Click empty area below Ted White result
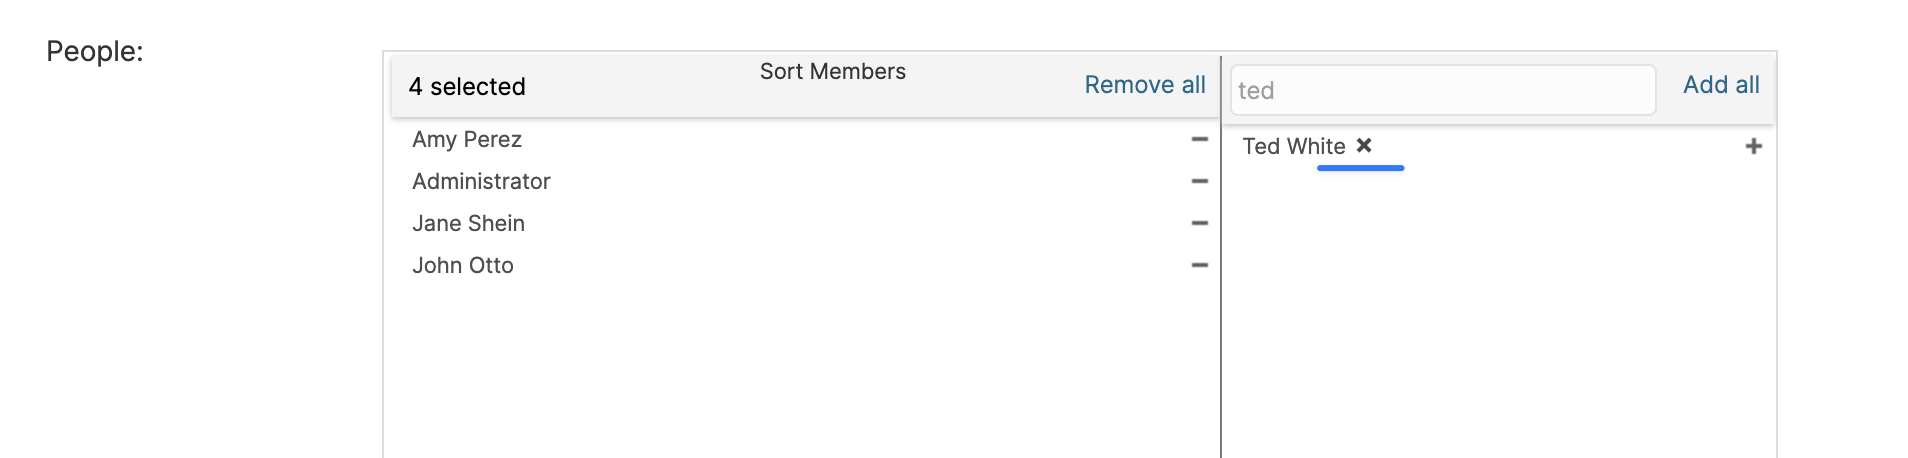 [x=1498, y=320]
